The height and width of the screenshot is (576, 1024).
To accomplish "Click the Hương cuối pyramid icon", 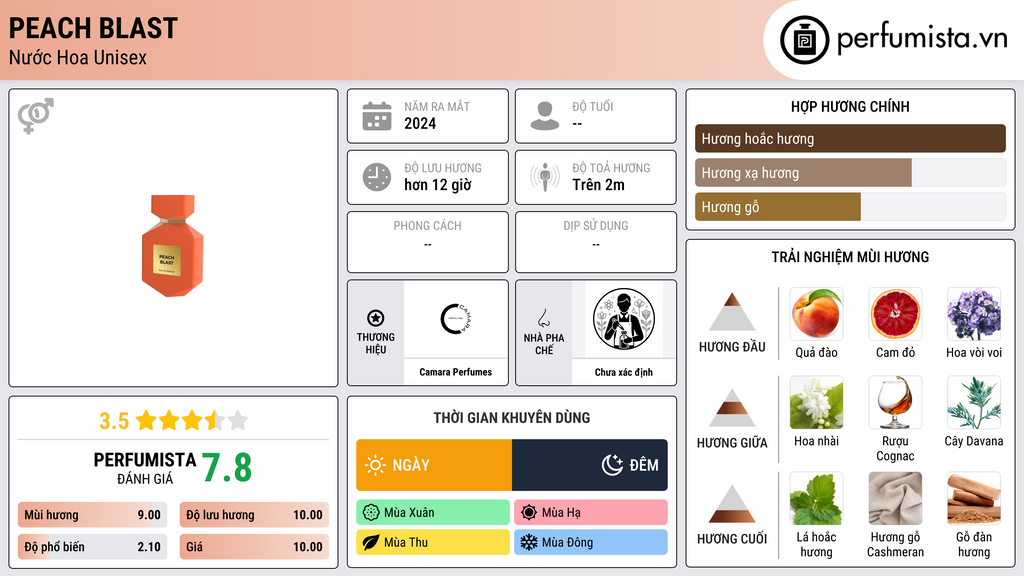I will coord(732,504).
